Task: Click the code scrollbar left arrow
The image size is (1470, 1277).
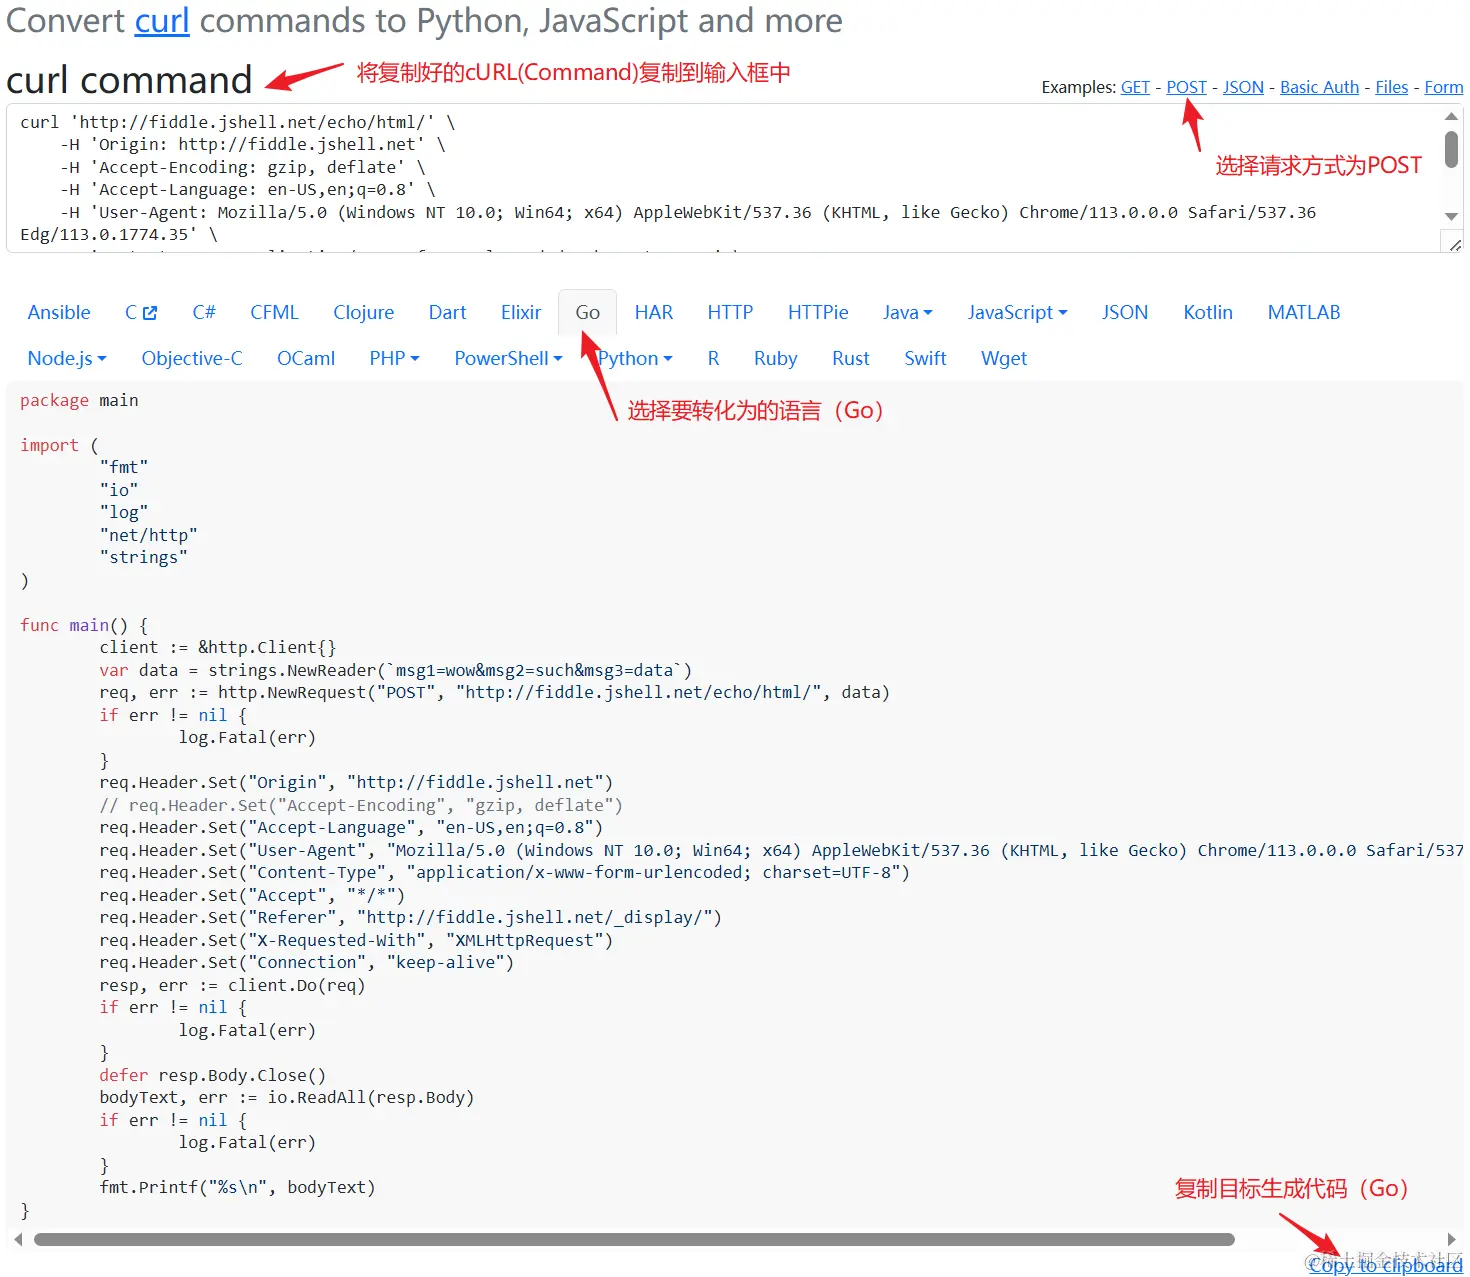Action: [x=18, y=1239]
